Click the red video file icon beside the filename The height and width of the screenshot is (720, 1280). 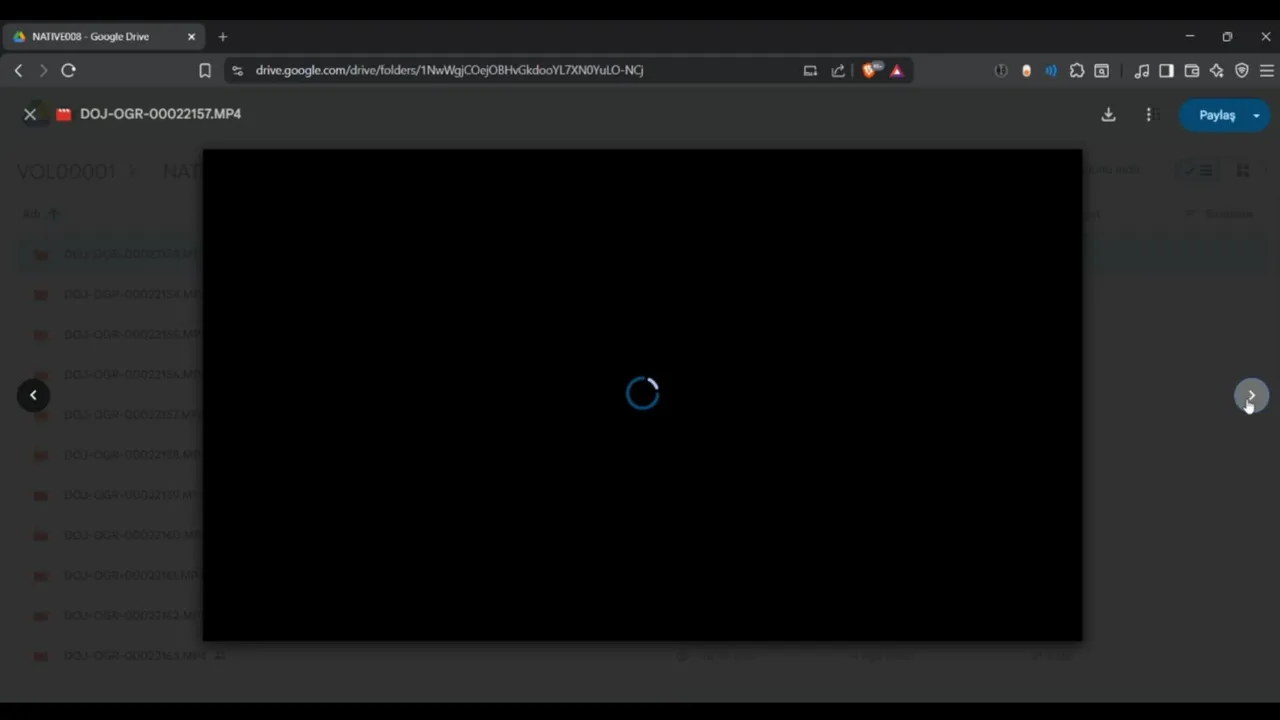click(x=64, y=114)
